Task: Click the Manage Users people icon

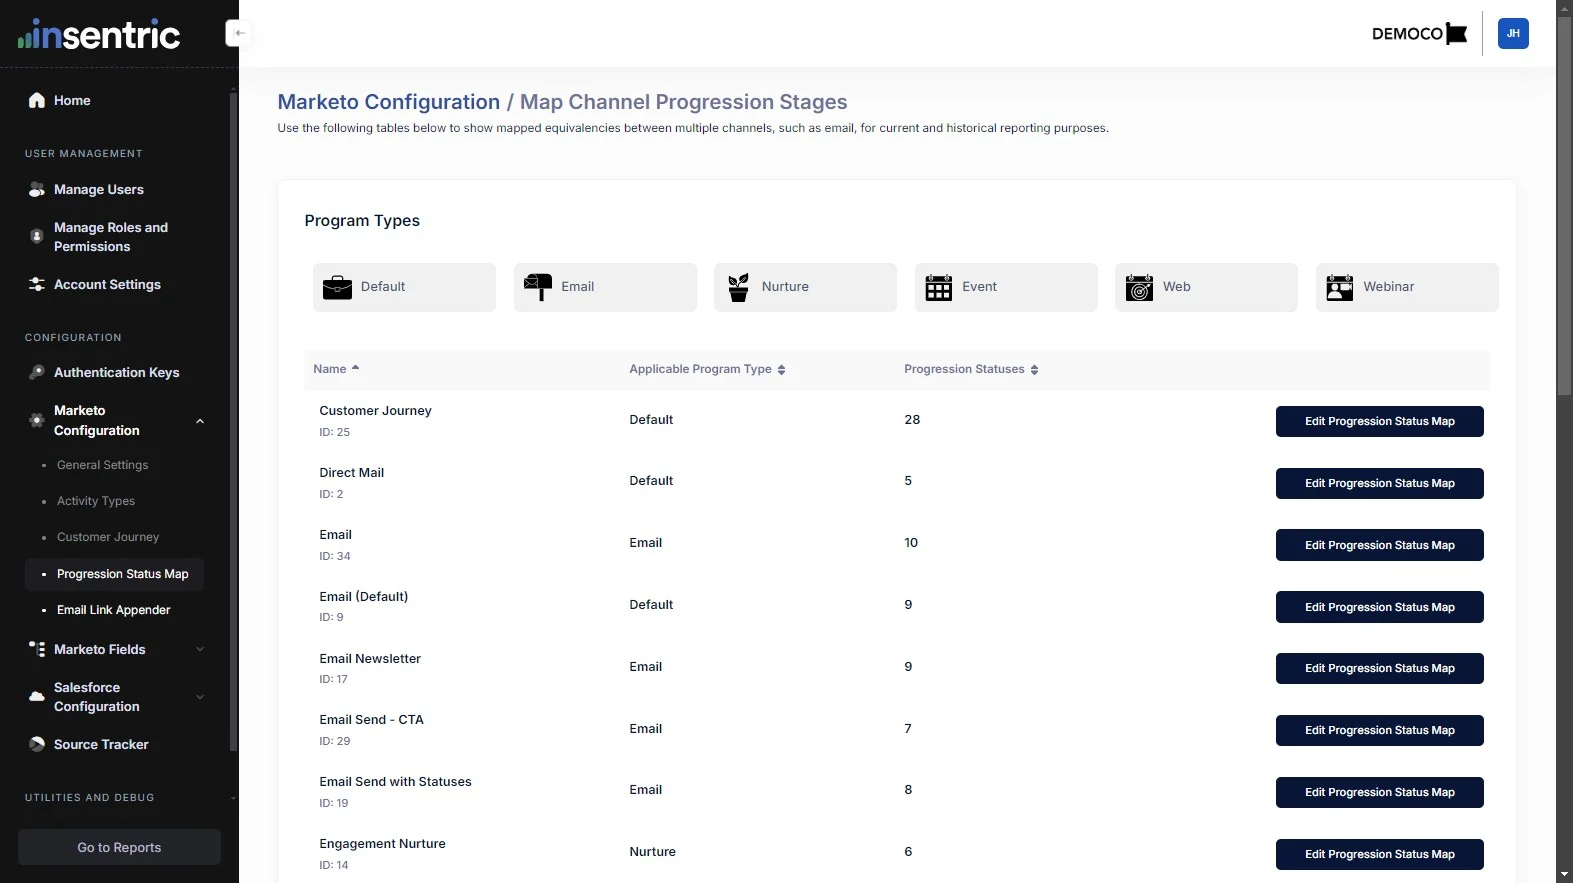Action: coord(37,189)
